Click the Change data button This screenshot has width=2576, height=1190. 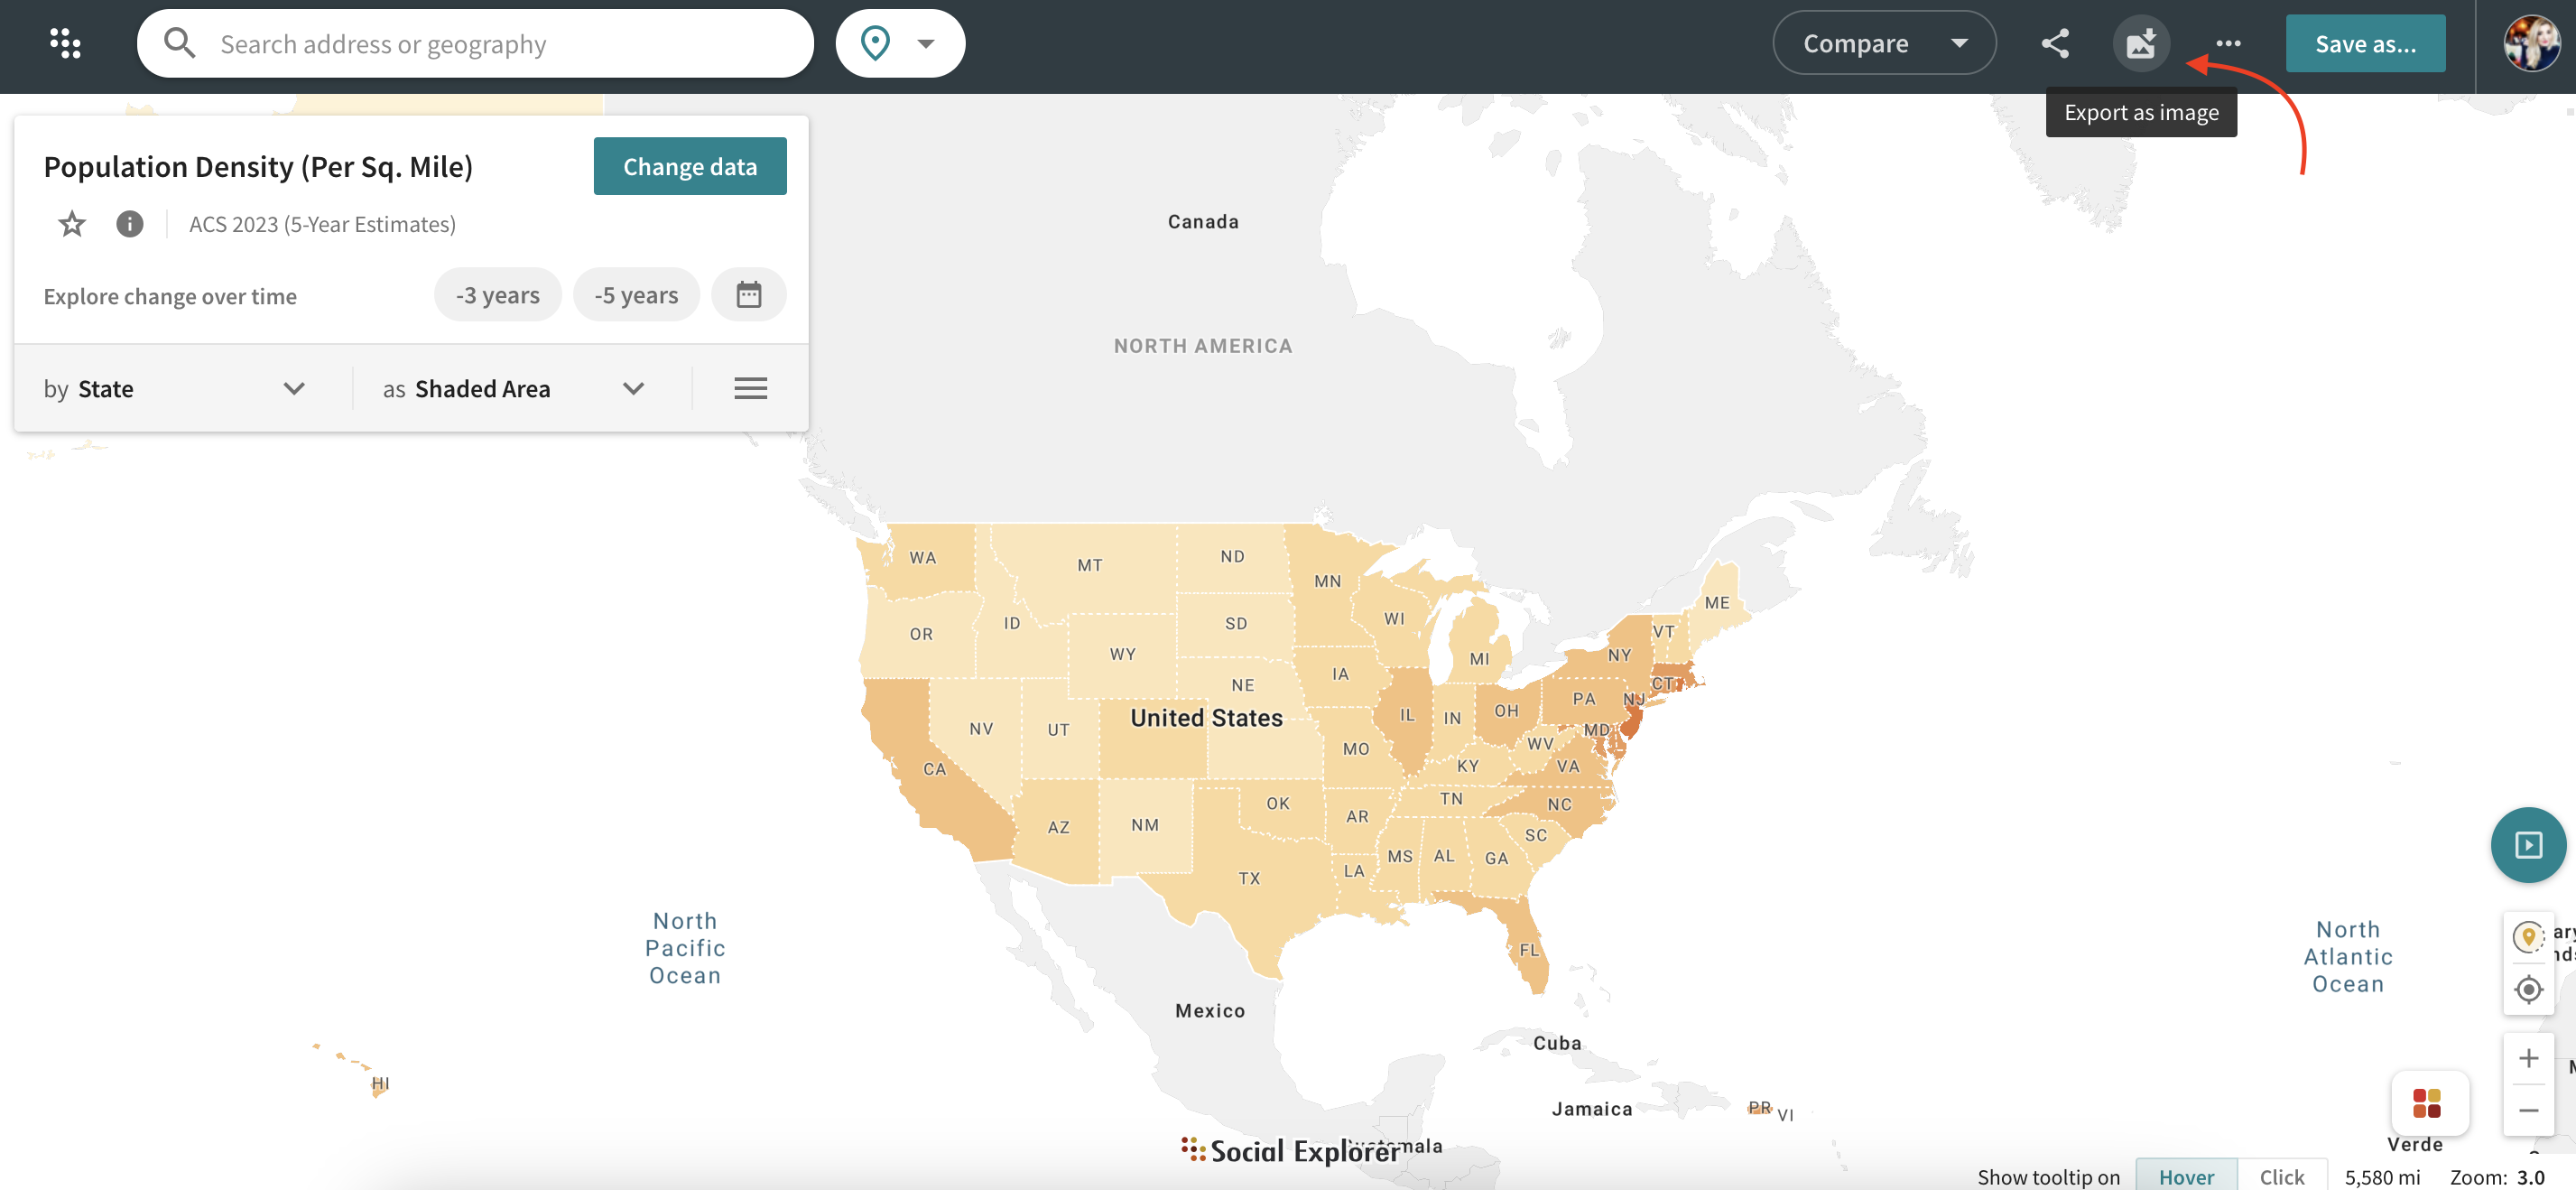click(689, 166)
